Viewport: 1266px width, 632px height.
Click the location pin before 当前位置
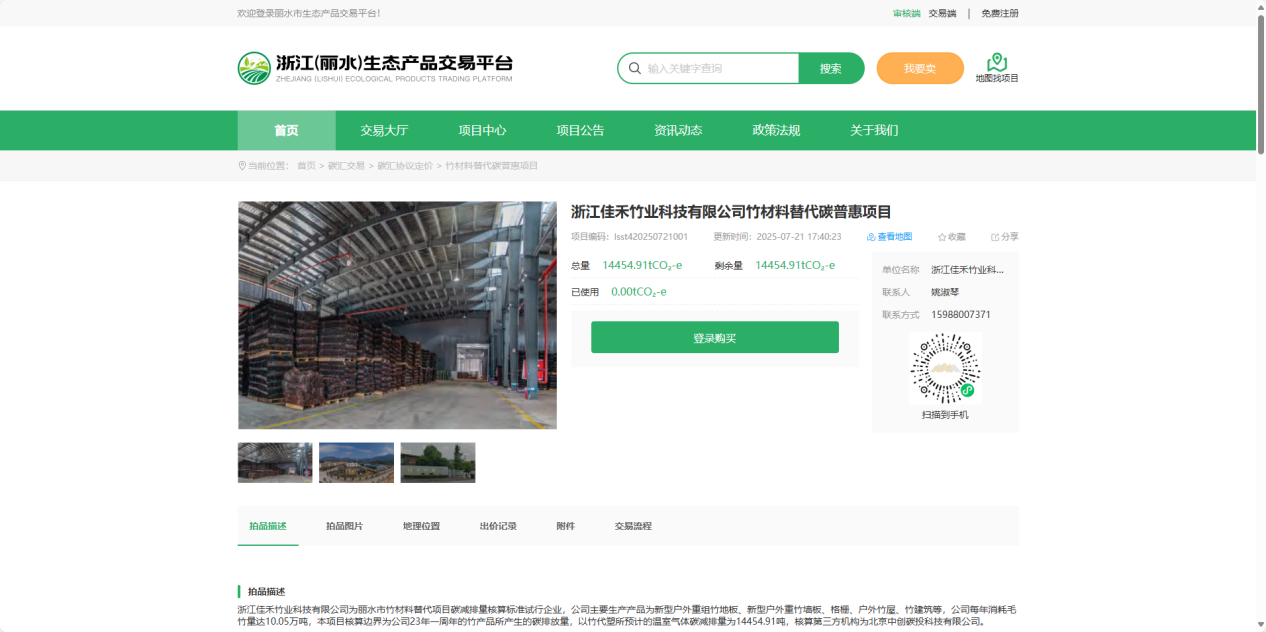coord(242,166)
